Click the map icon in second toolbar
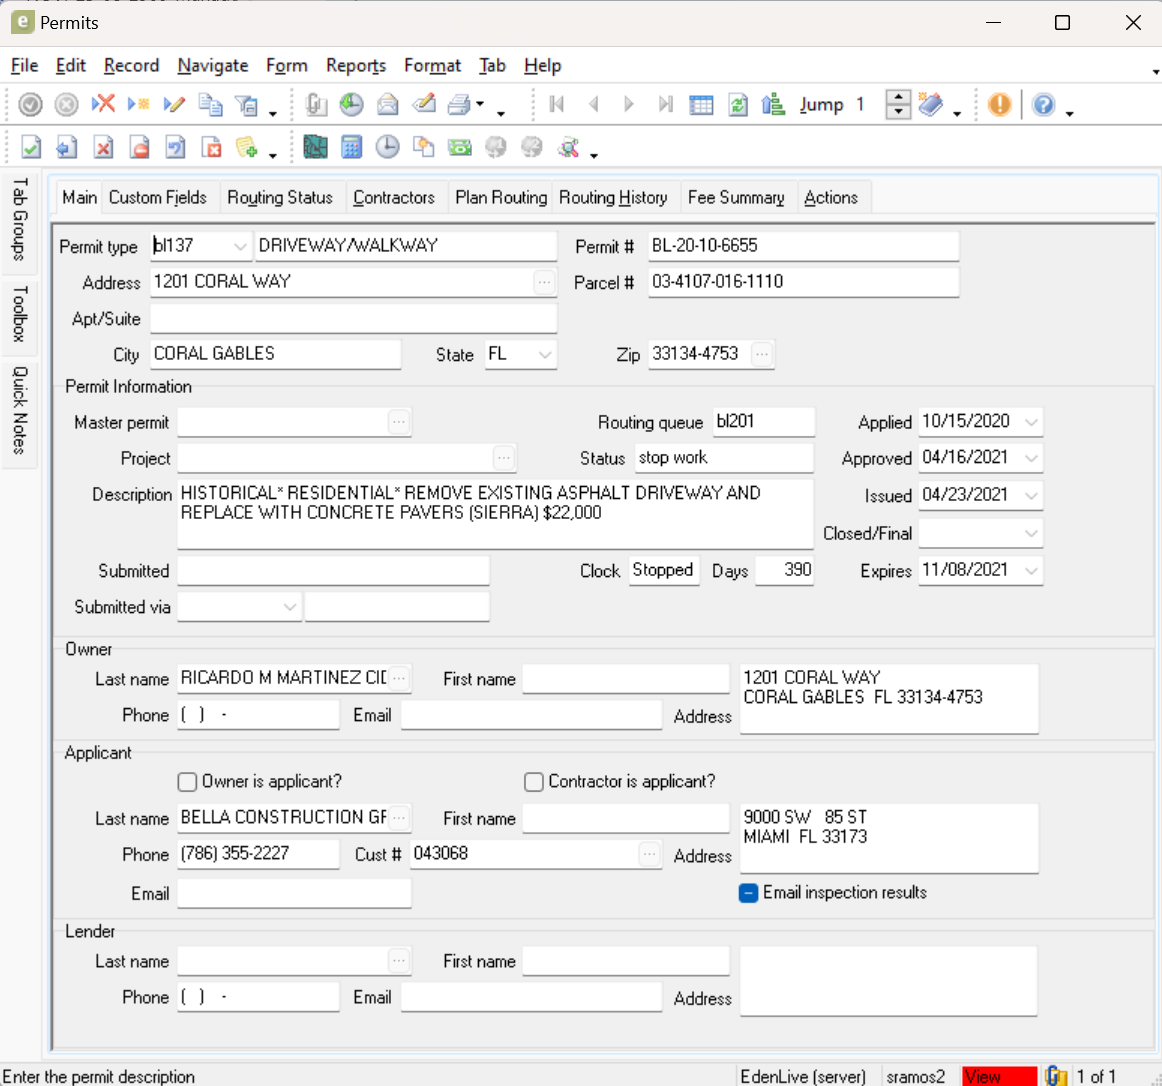 315,148
